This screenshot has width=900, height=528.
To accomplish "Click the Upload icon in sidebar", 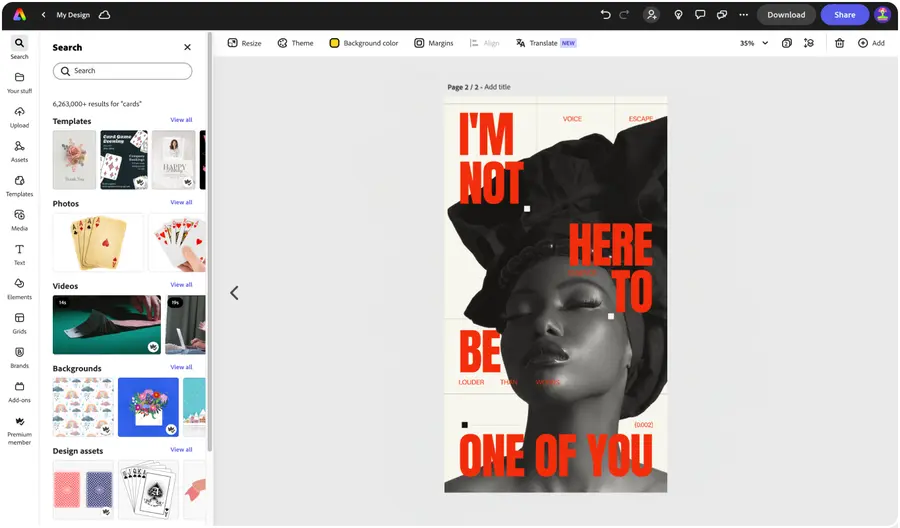I will pos(20,117).
